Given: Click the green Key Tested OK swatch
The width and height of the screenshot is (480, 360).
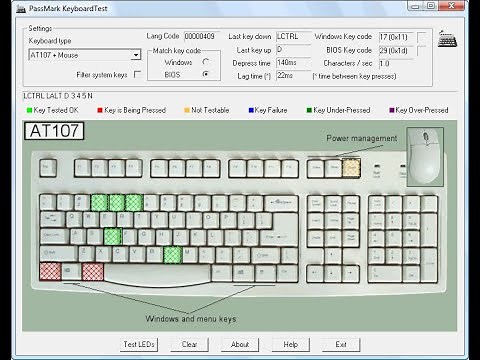Looking at the screenshot, I should click(x=29, y=110).
